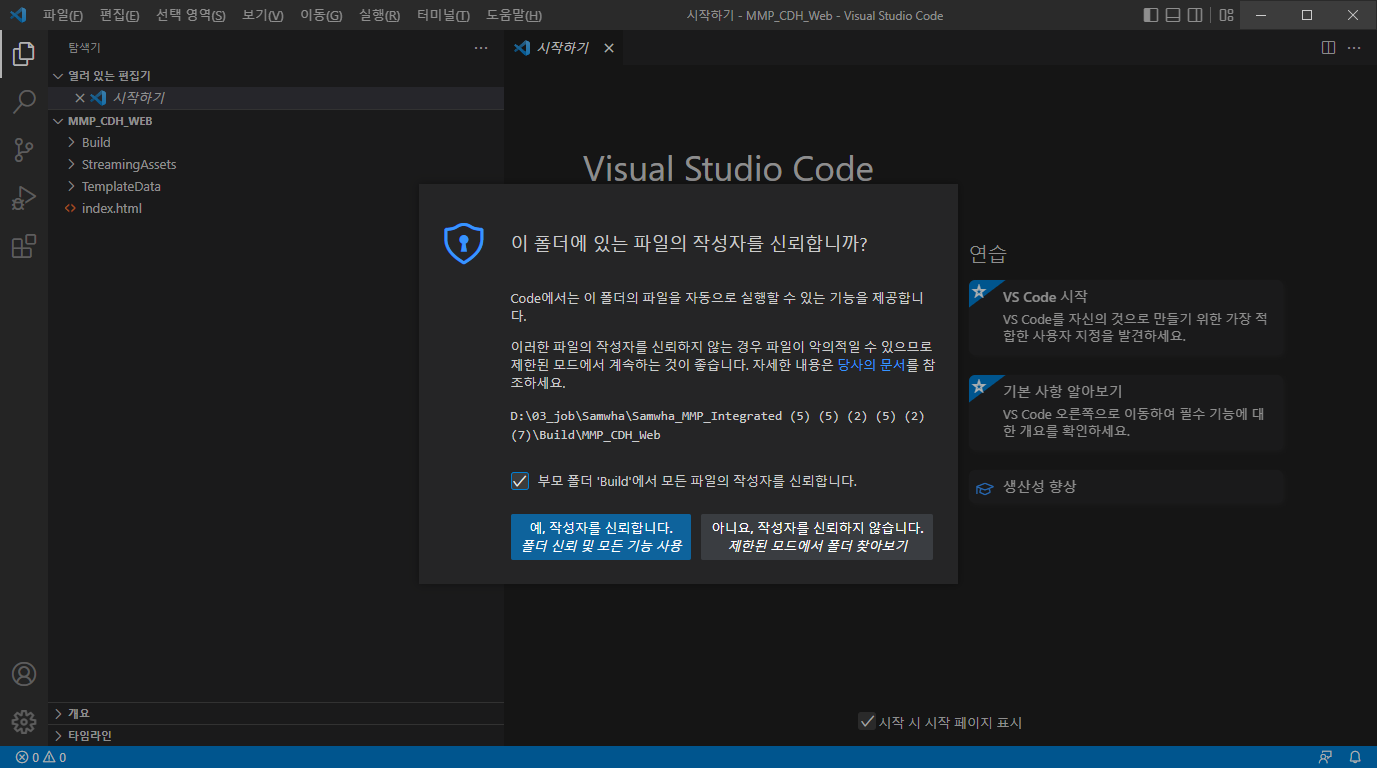The width and height of the screenshot is (1377, 768).
Task: Close the 시작하기 editor tab
Action: click(609, 48)
